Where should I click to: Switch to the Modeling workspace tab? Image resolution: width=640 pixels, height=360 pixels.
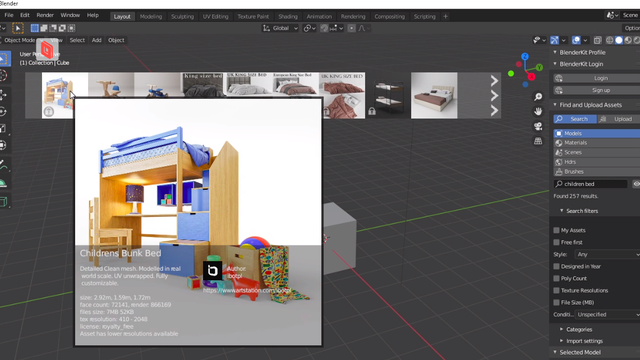151,16
